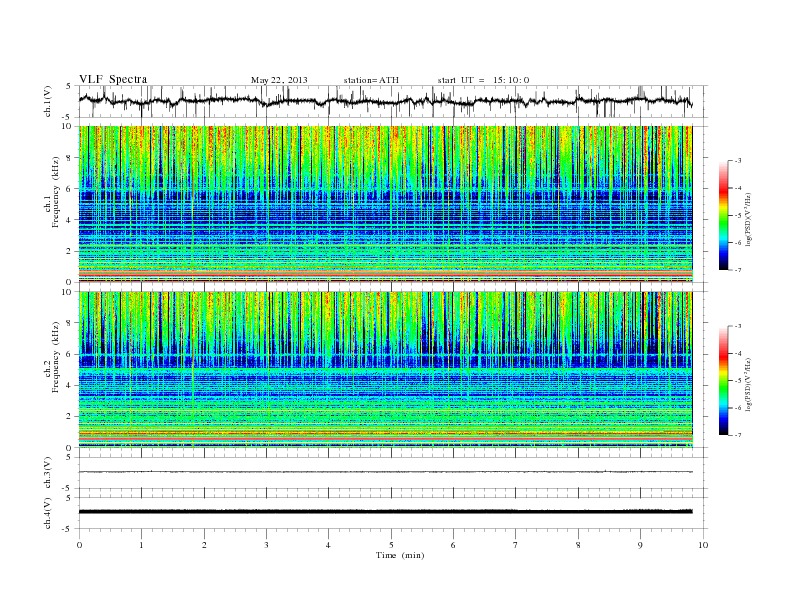Image resolution: width=792 pixels, height=612 pixels.
Task: Click inside the ch.1 voltage waveform panel
Action: coord(392,101)
